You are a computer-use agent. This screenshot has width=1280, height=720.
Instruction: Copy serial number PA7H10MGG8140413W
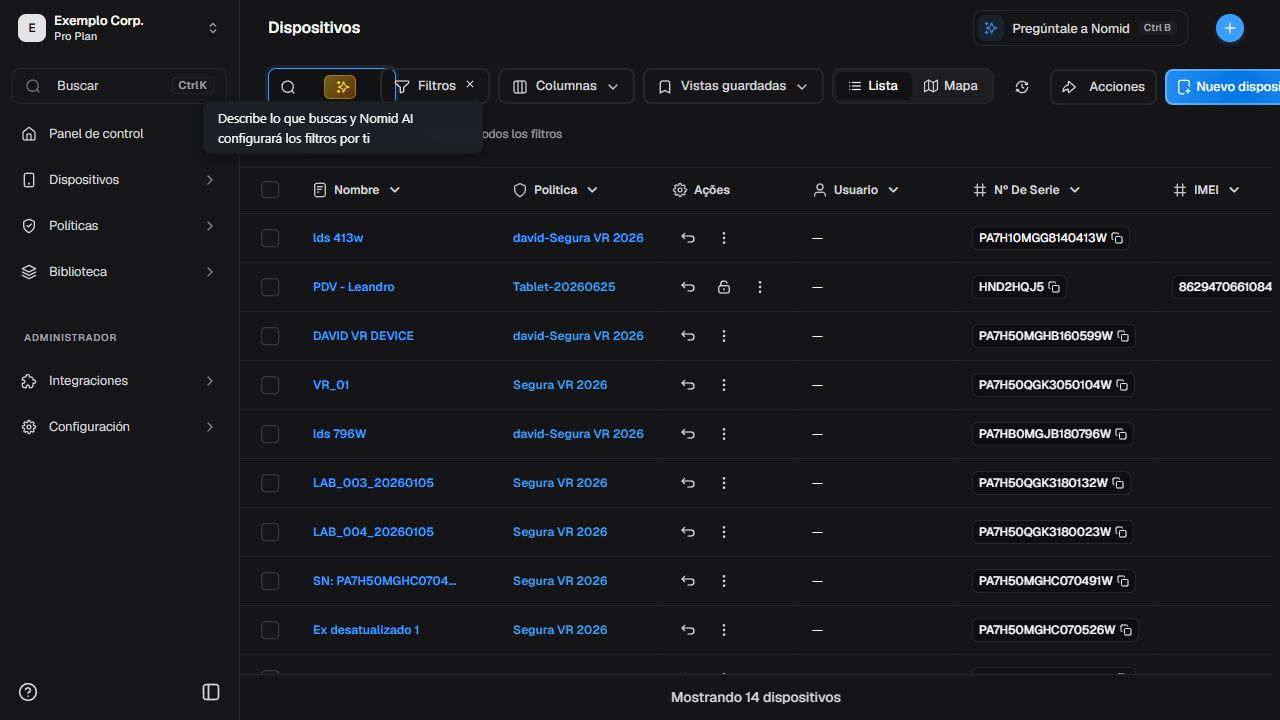coord(1118,238)
